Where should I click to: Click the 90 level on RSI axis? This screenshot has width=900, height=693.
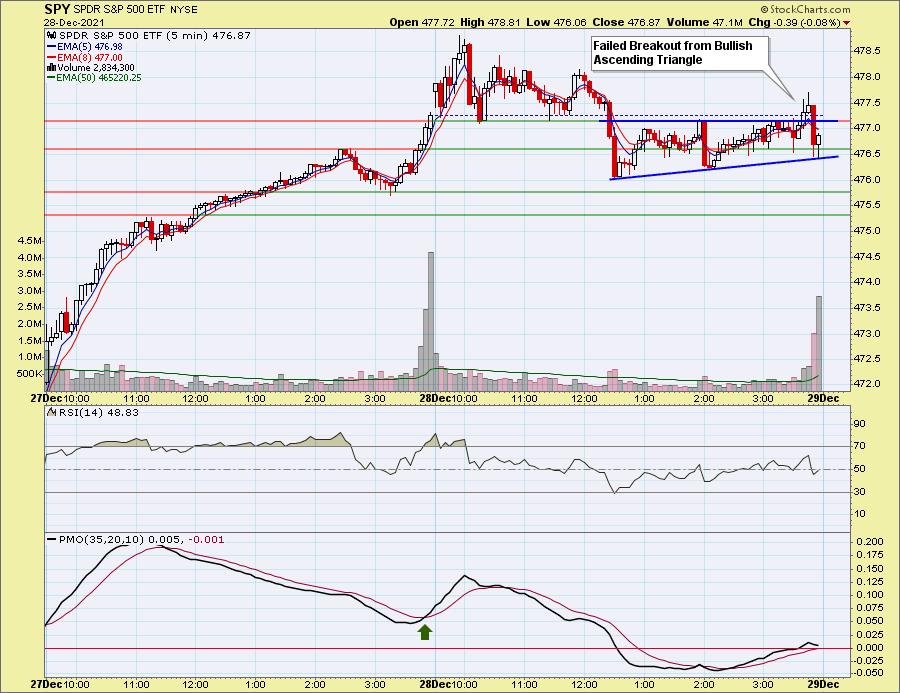click(x=860, y=424)
